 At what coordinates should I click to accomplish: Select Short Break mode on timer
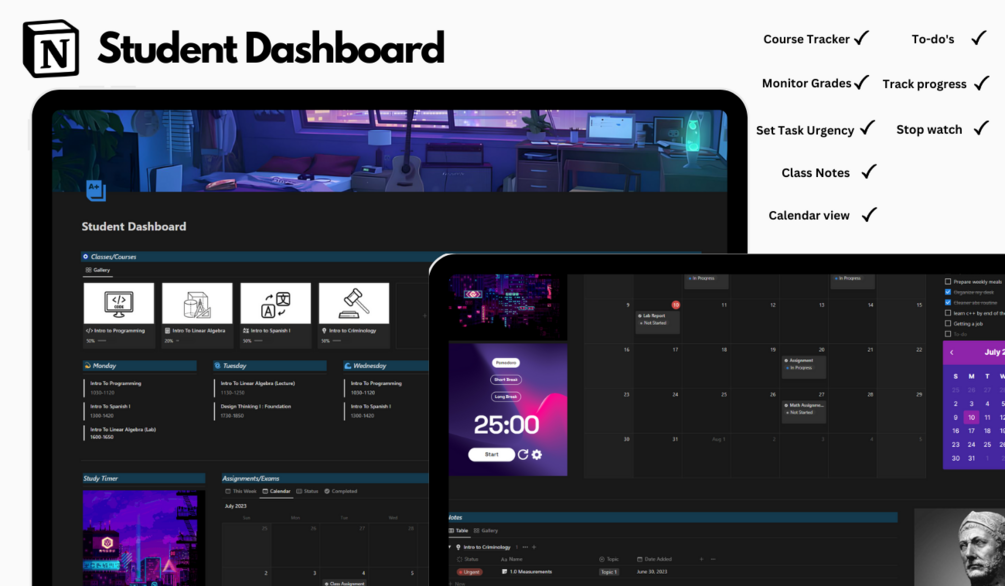(x=506, y=380)
